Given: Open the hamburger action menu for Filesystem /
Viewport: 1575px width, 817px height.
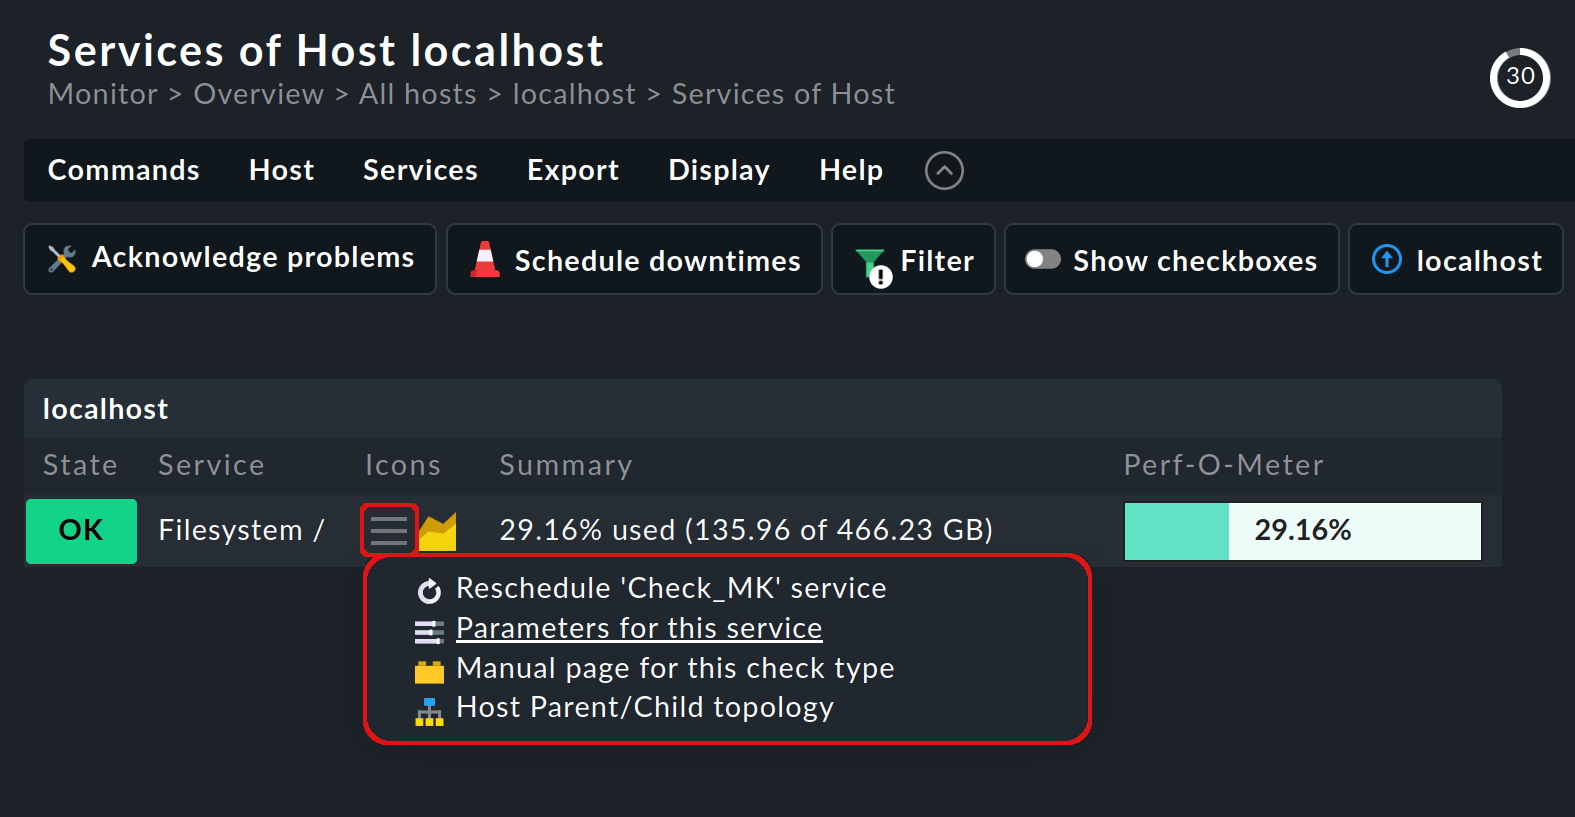Looking at the screenshot, I should point(389,531).
